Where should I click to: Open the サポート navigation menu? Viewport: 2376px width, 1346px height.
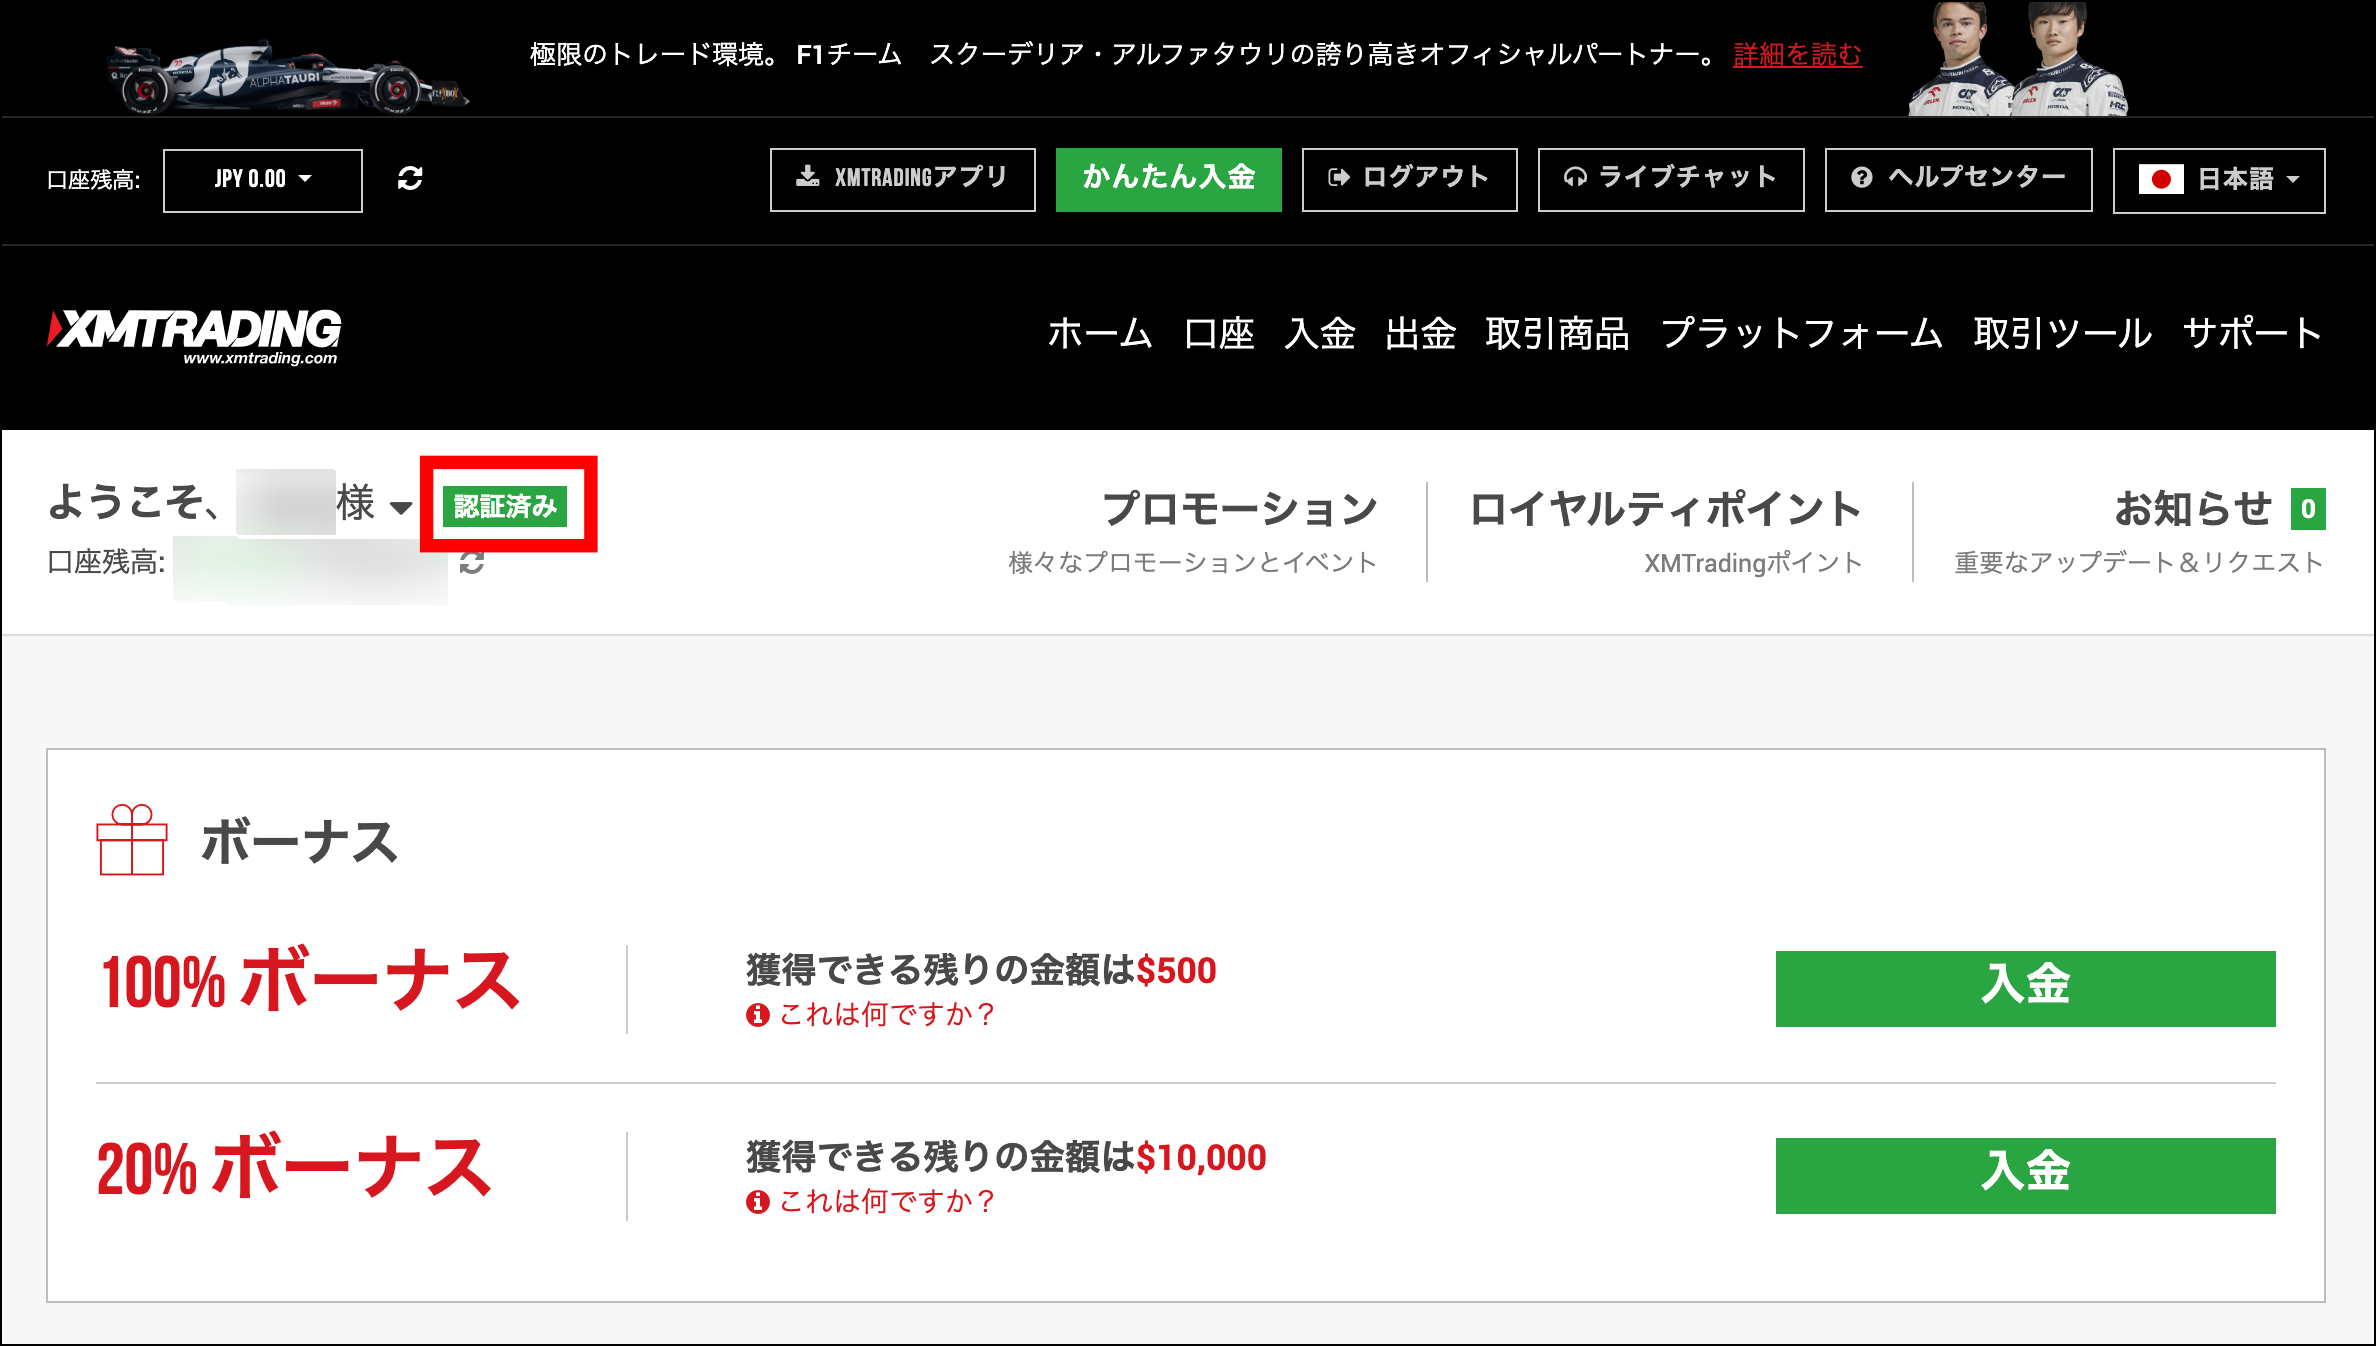coord(2250,334)
